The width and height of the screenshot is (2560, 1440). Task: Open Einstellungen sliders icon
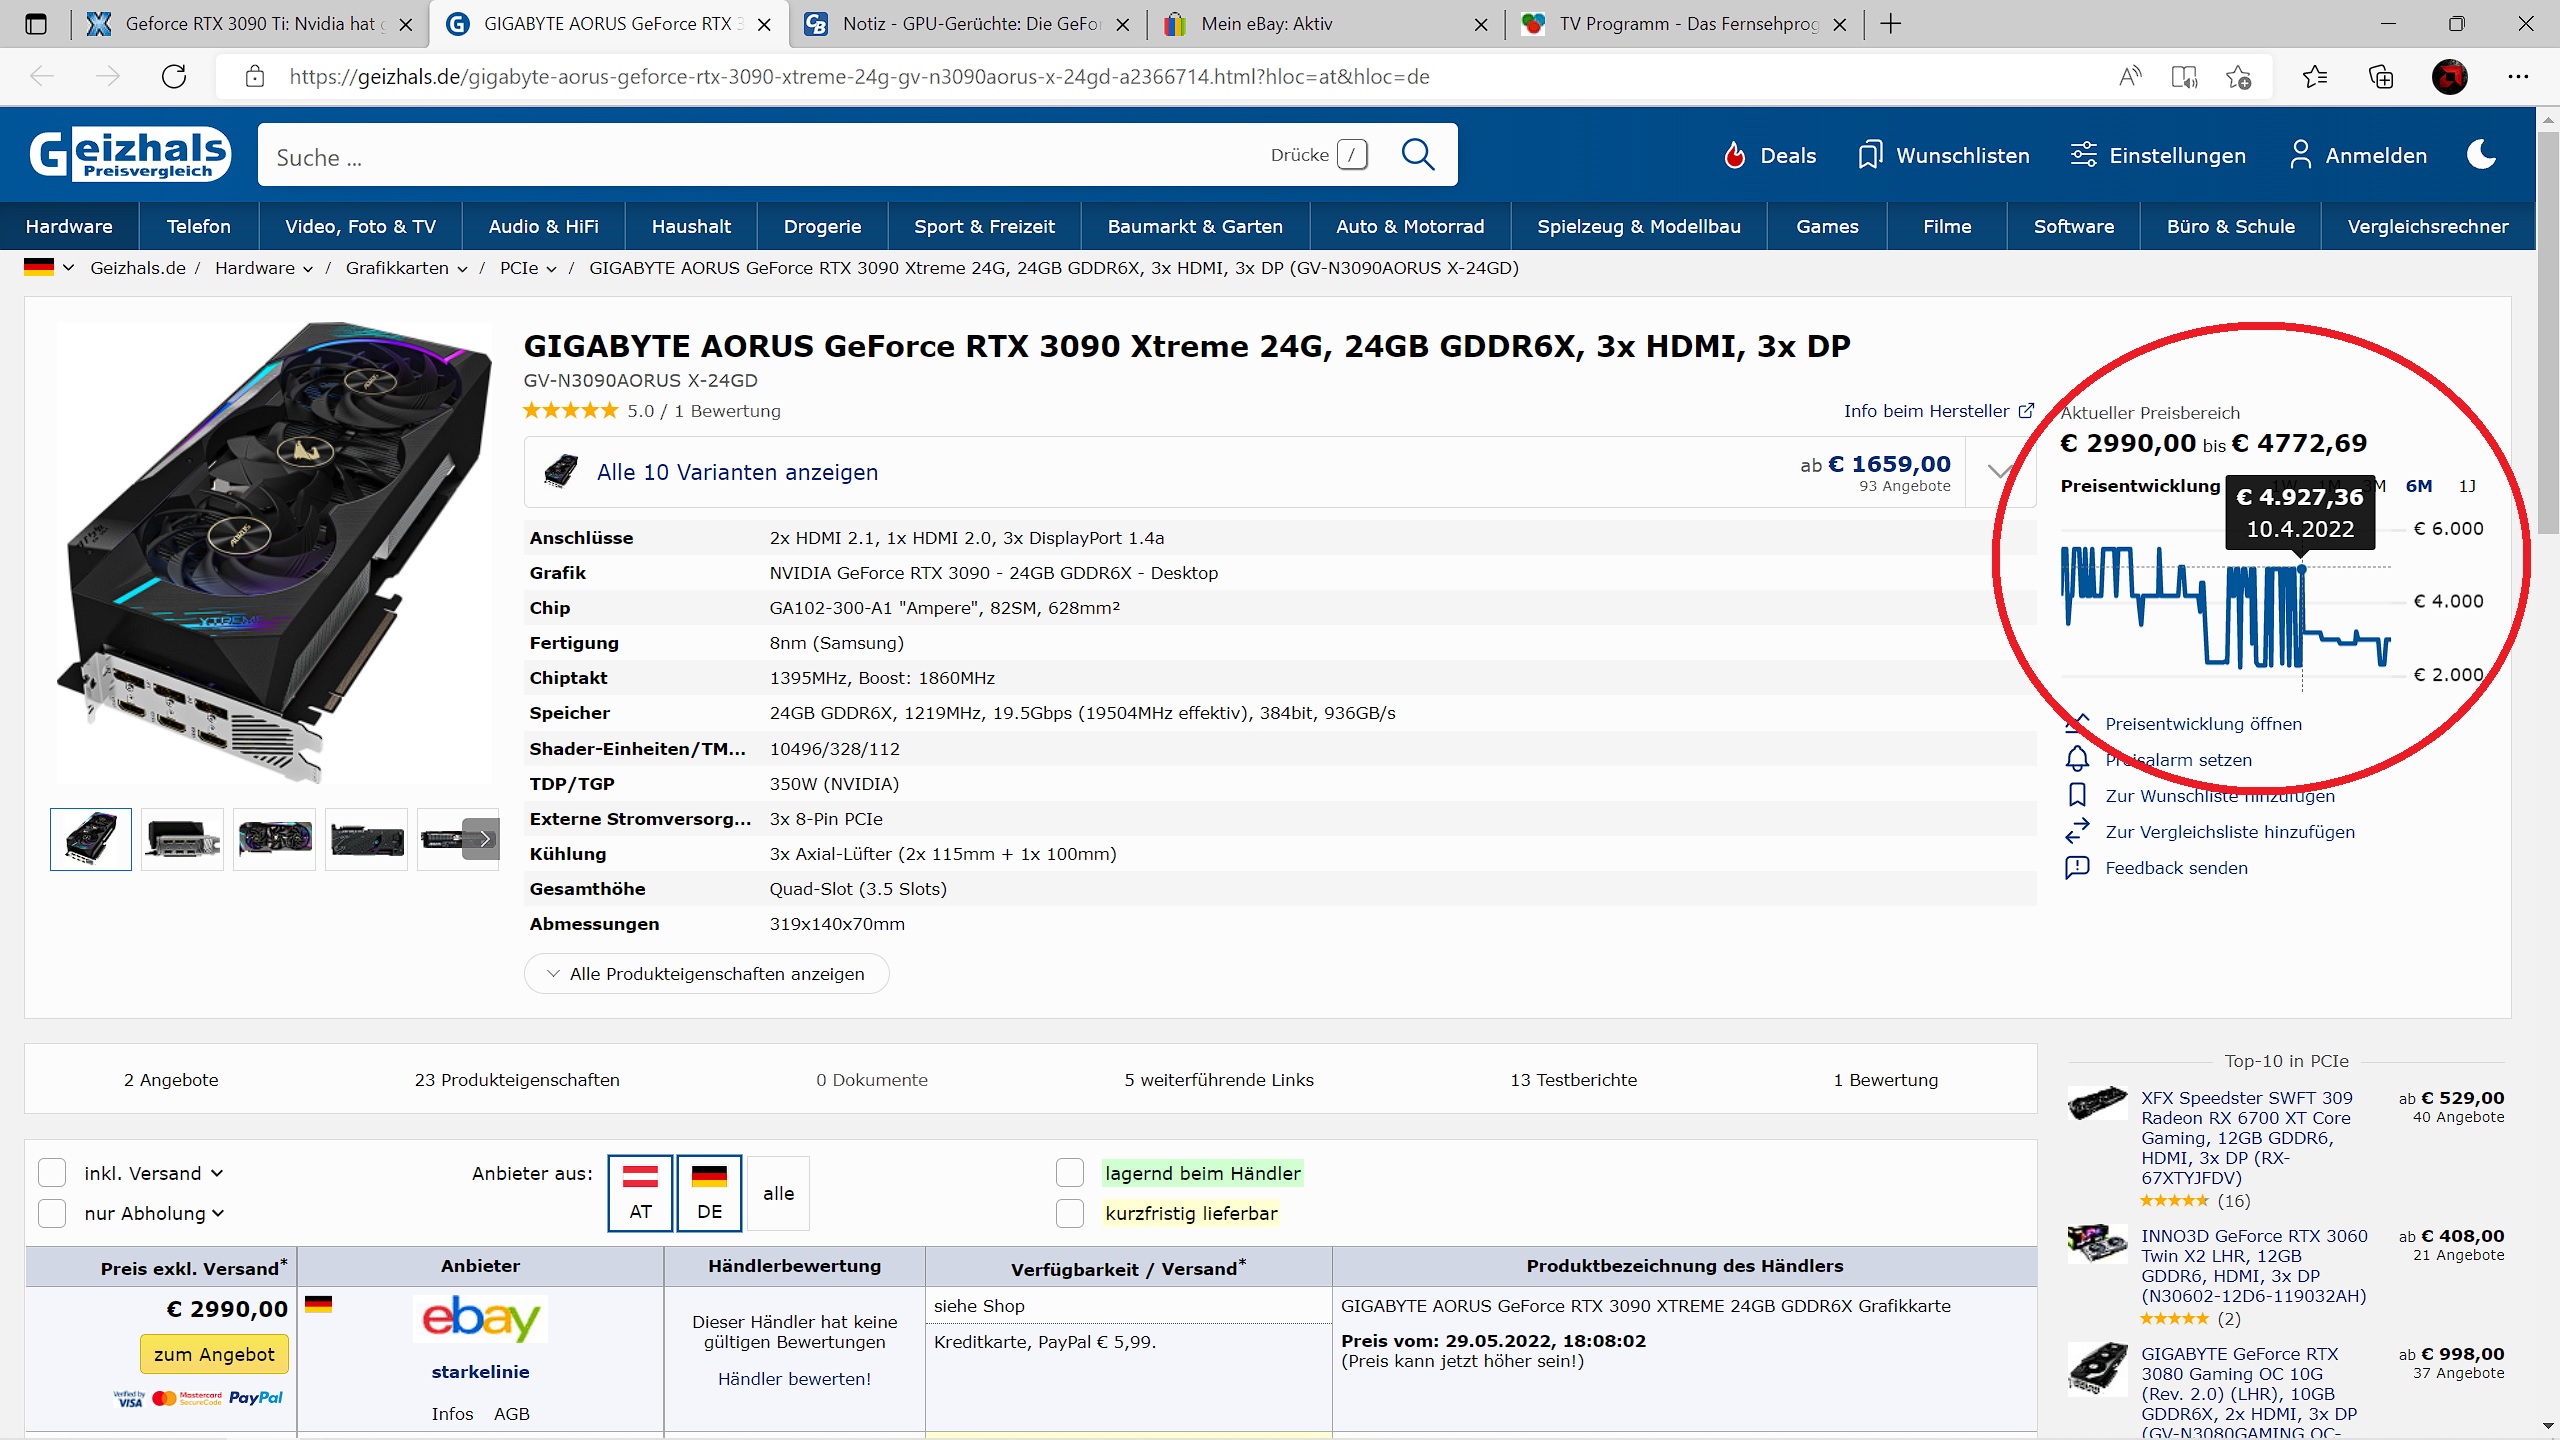pyautogui.click(x=2083, y=155)
